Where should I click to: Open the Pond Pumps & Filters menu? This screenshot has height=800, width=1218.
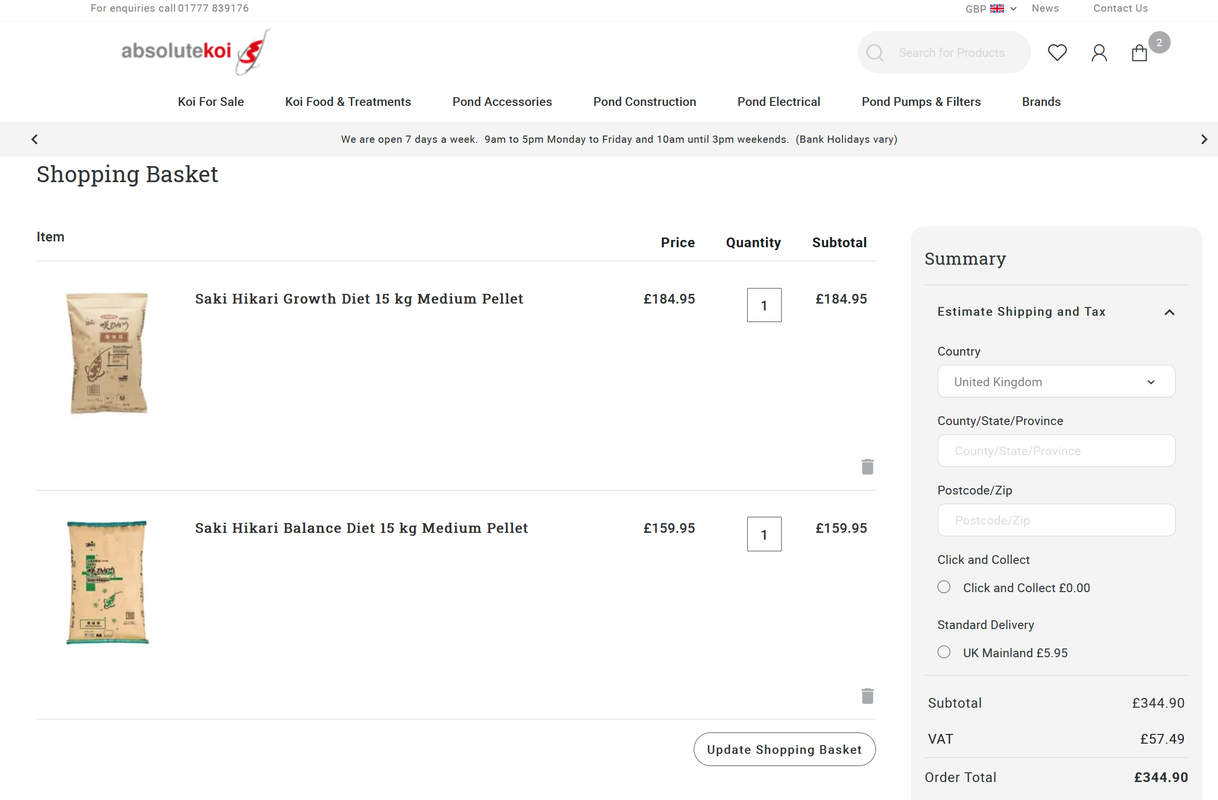click(921, 101)
